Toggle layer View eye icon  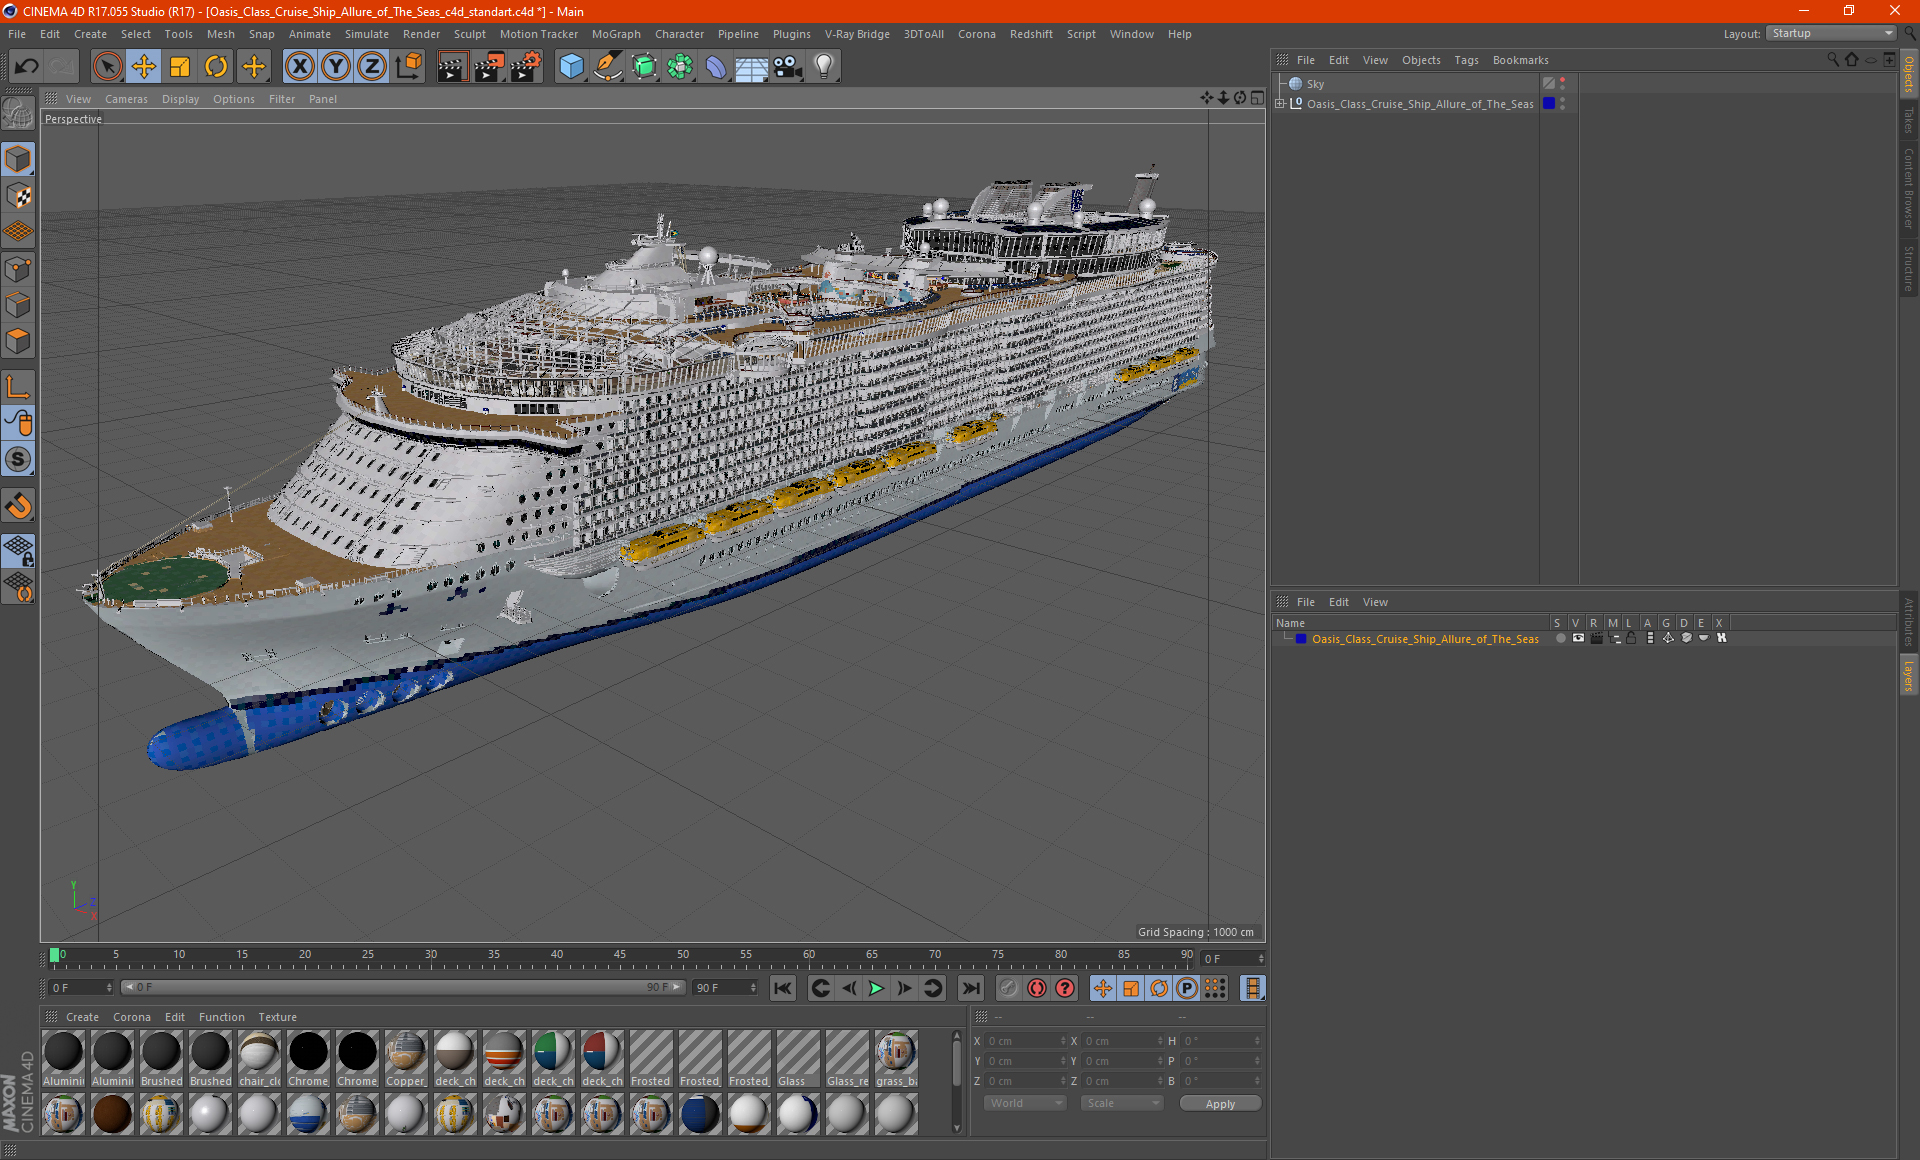(x=1578, y=639)
